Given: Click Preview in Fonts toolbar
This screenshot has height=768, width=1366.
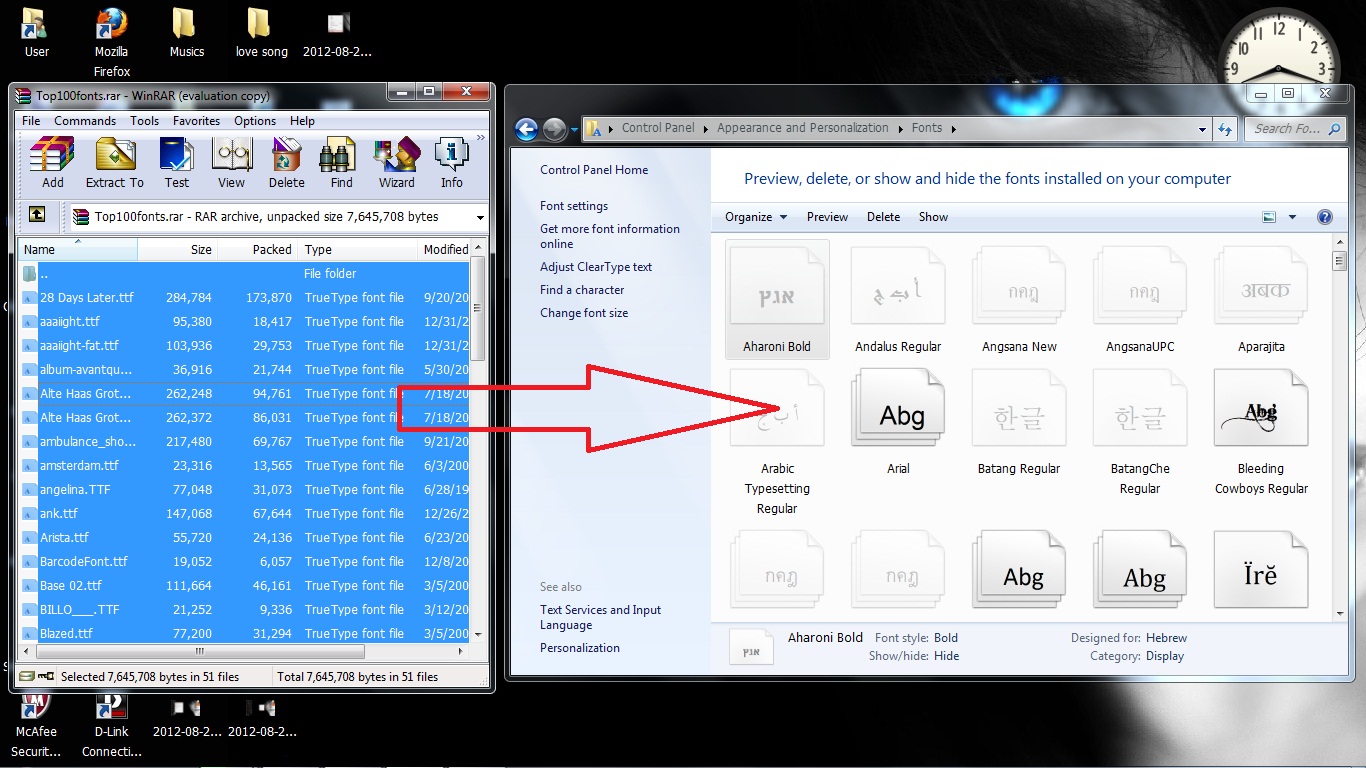Looking at the screenshot, I should pyautogui.click(x=827, y=217).
